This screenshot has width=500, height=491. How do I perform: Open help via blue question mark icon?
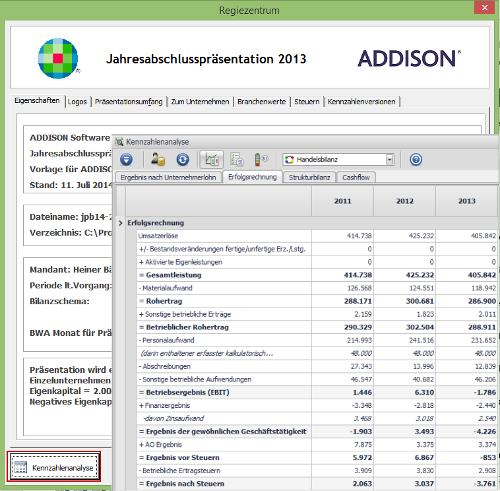pos(416,159)
